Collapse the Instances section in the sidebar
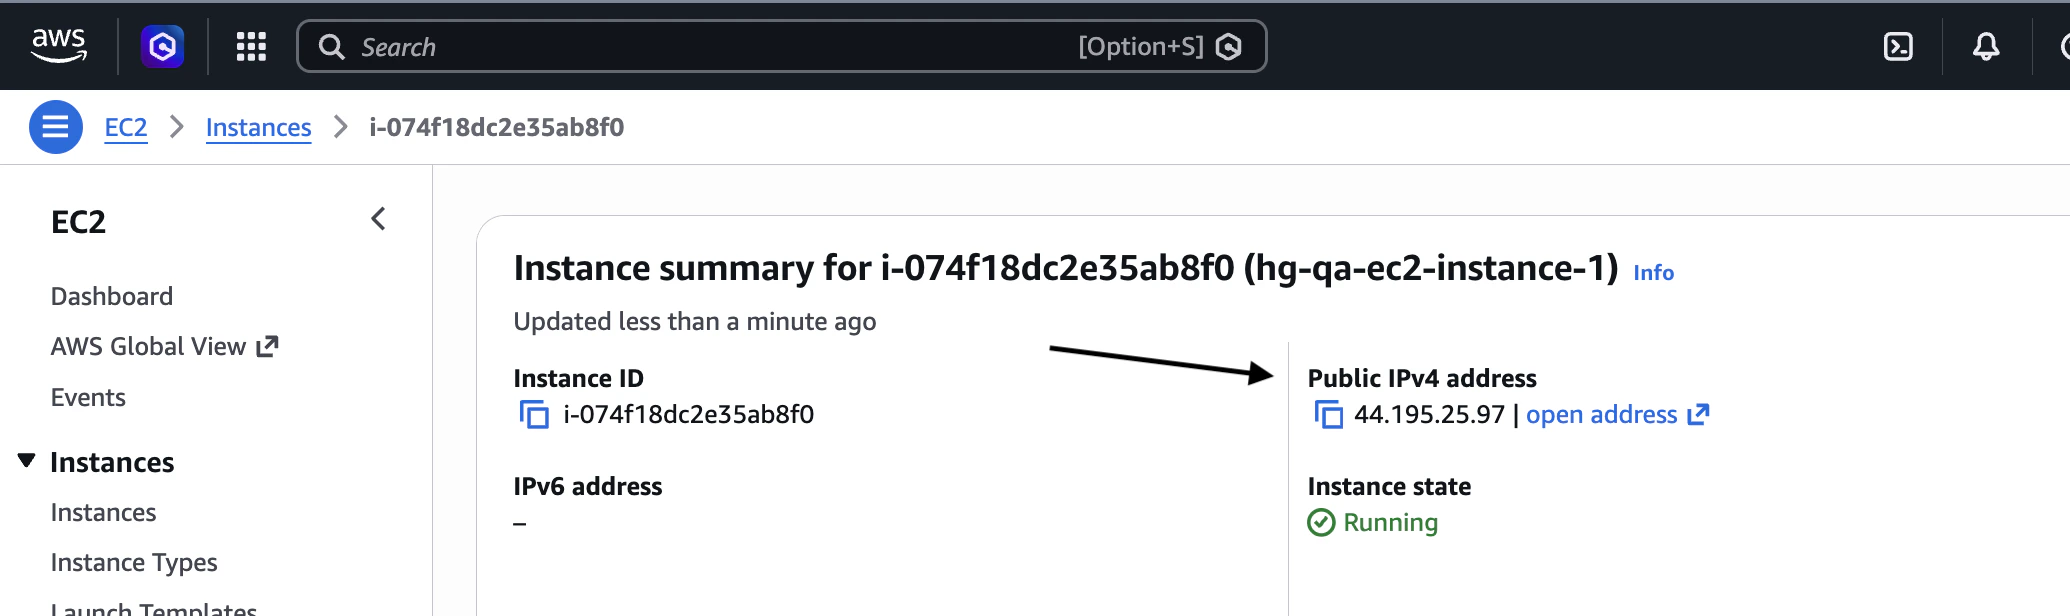The image size is (2070, 616). pyautogui.click(x=27, y=460)
